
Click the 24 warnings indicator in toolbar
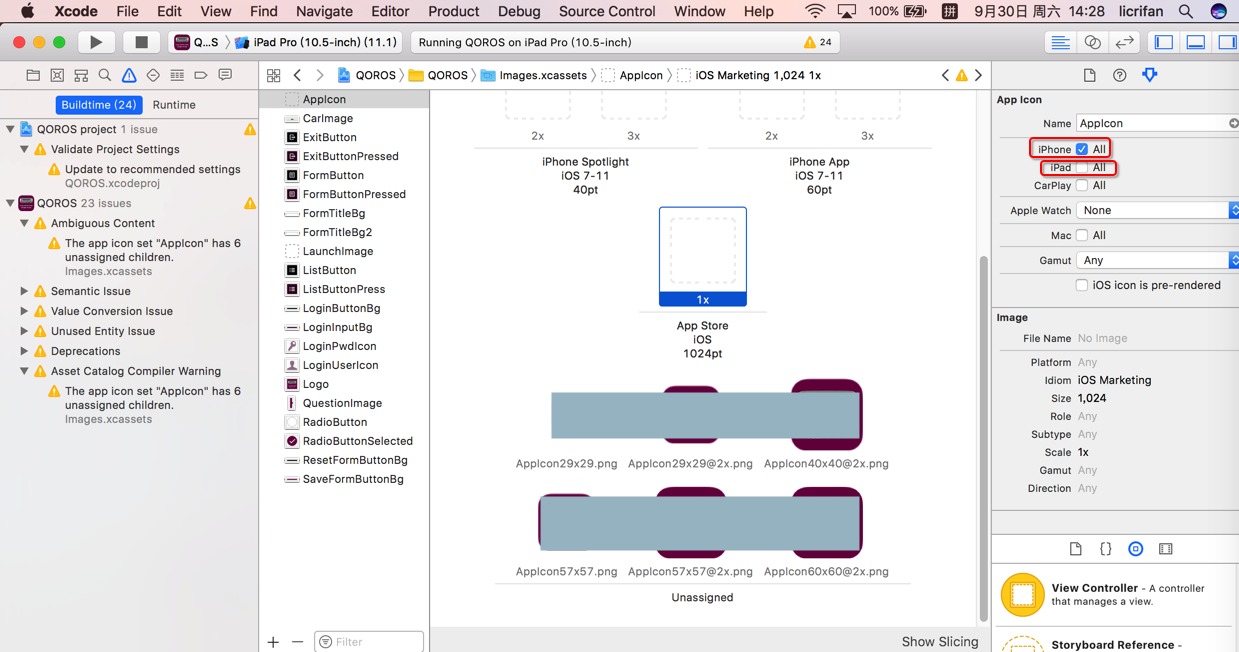pos(818,42)
